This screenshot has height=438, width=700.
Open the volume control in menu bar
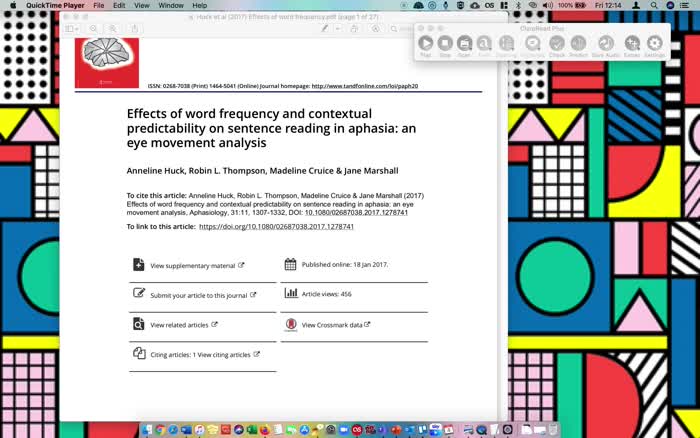click(548, 5)
